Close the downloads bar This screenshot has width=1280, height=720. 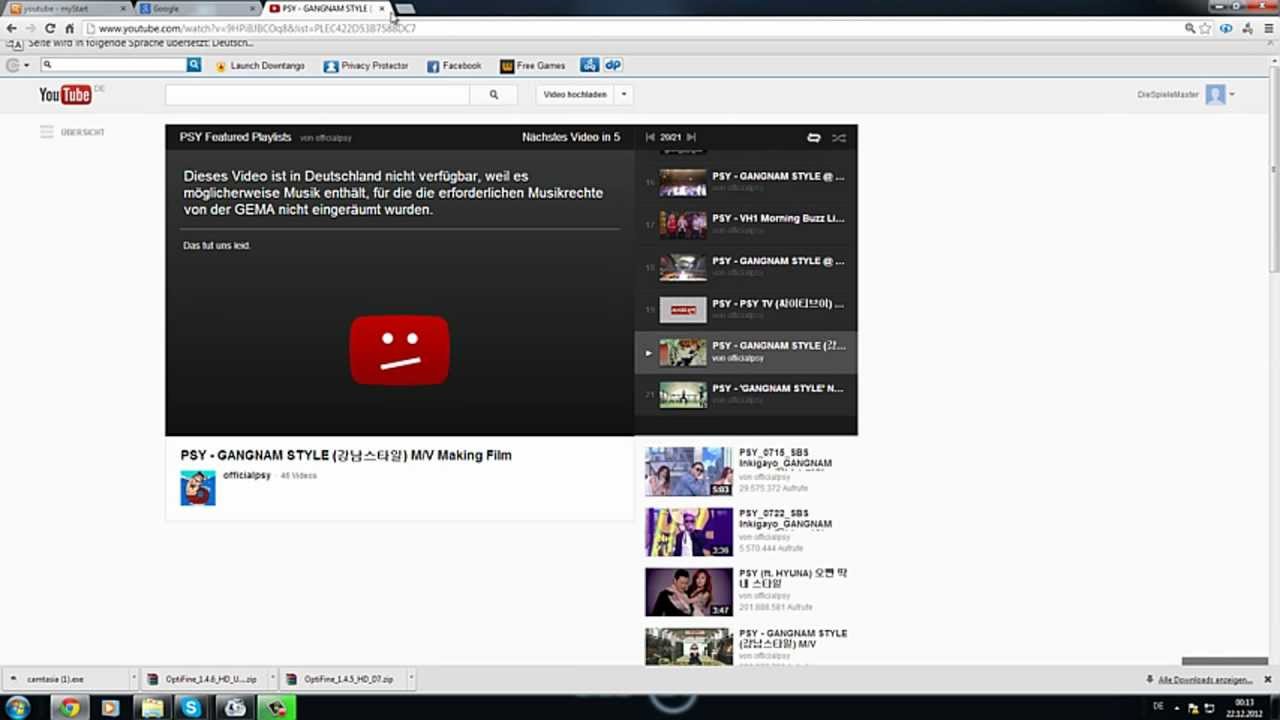click(1267, 679)
